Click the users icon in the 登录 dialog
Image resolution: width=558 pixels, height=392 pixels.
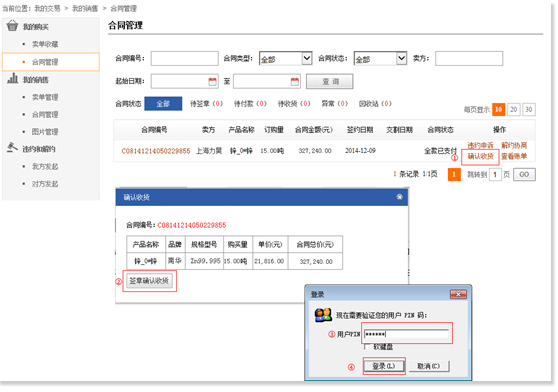[323, 315]
